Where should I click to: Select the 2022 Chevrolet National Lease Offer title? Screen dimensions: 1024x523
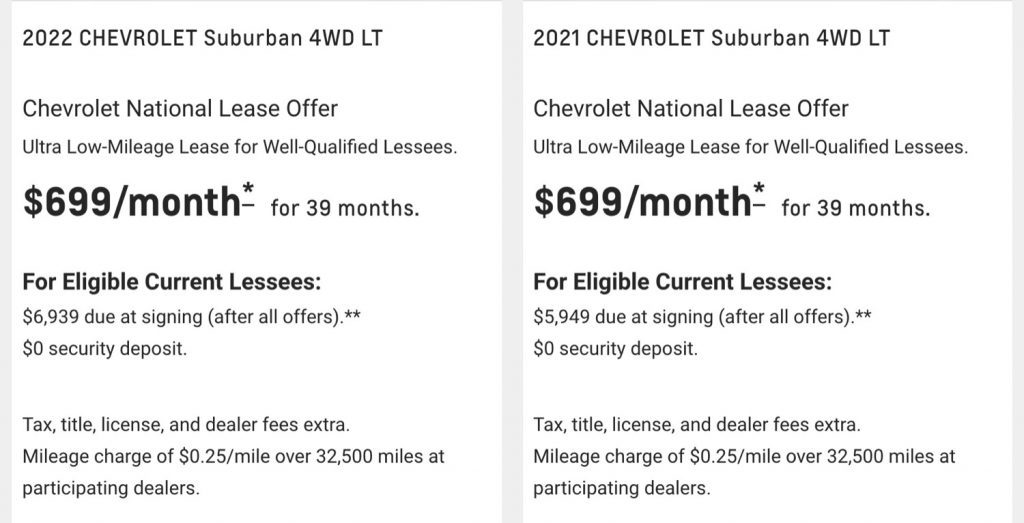pyautogui.click(x=180, y=108)
